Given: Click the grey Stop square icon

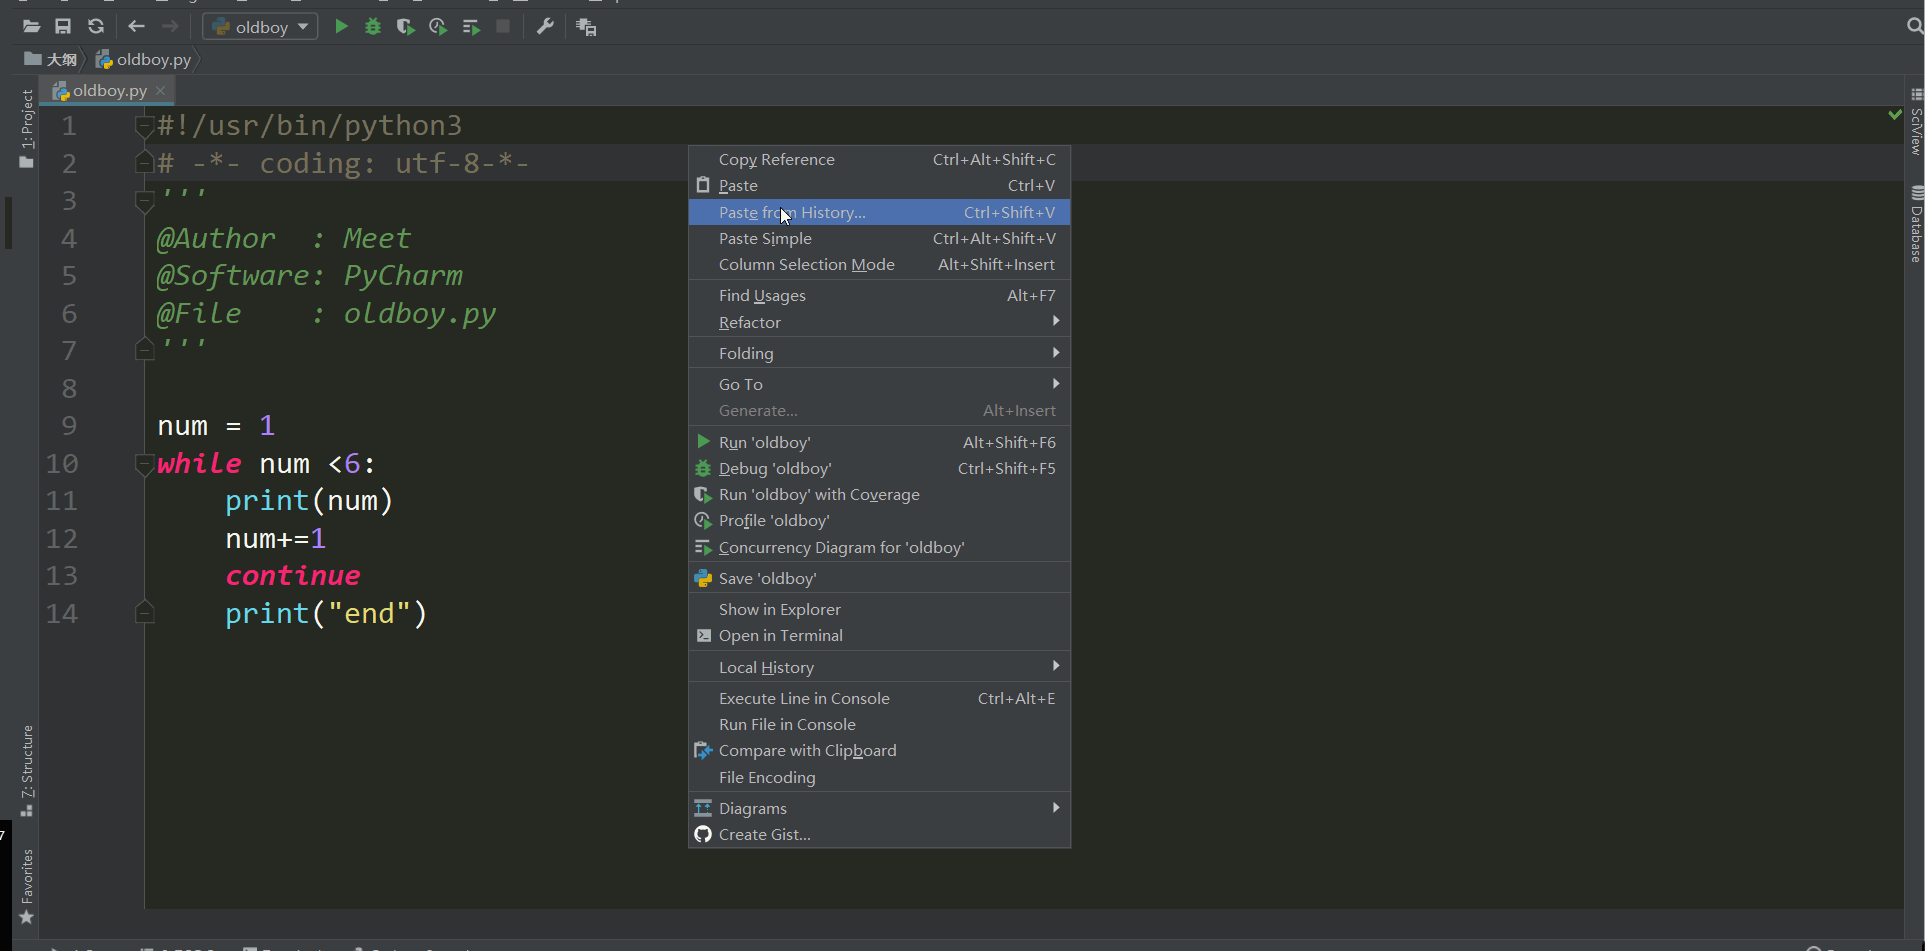Looking at the screenshot, I should point(503,27).
